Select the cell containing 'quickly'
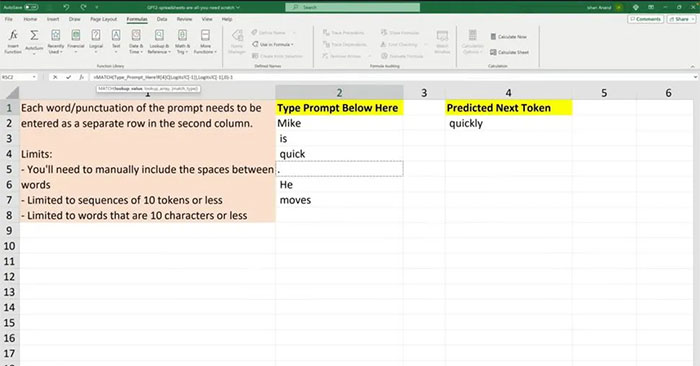Screen dimensions: 700x366 click(508, 123)
